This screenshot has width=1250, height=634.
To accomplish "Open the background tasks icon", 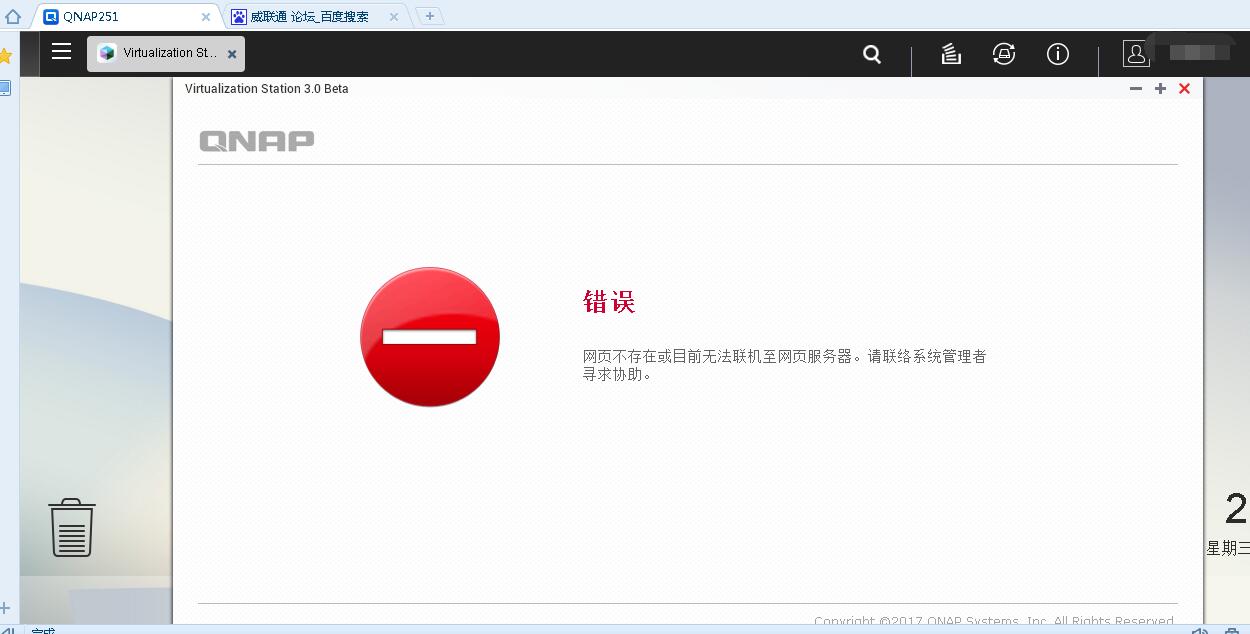I will 951,54.
